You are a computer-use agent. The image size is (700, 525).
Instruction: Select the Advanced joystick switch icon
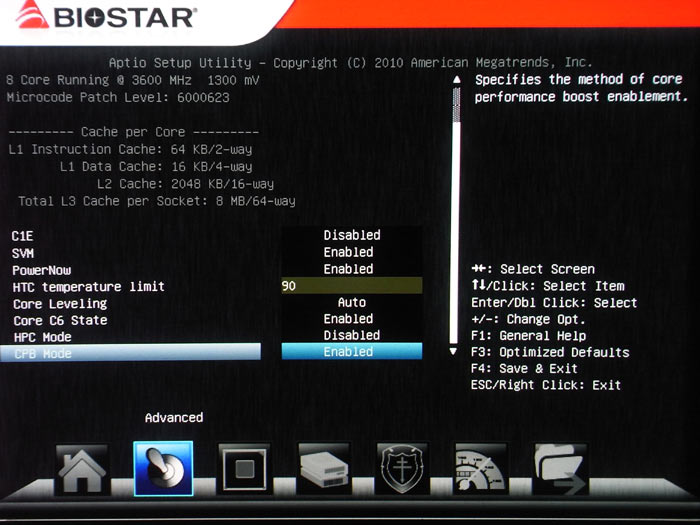click(163, 469)
